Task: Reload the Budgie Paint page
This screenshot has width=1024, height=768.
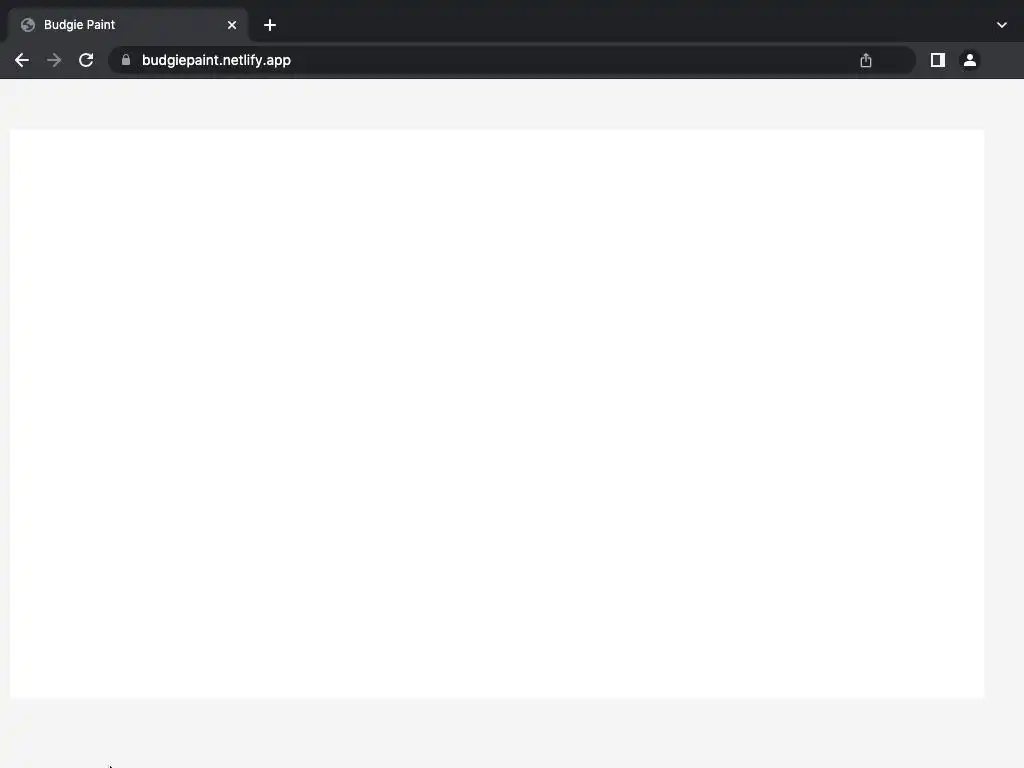Action: coord(86,60)
